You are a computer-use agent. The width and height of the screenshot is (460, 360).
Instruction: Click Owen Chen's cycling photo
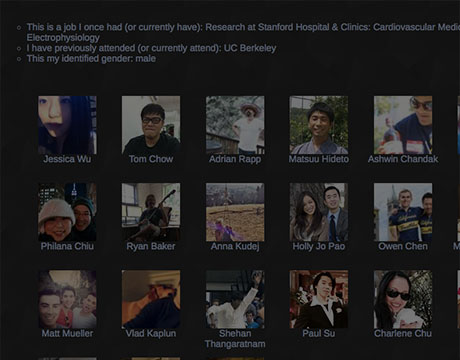[x=403, y=212]
